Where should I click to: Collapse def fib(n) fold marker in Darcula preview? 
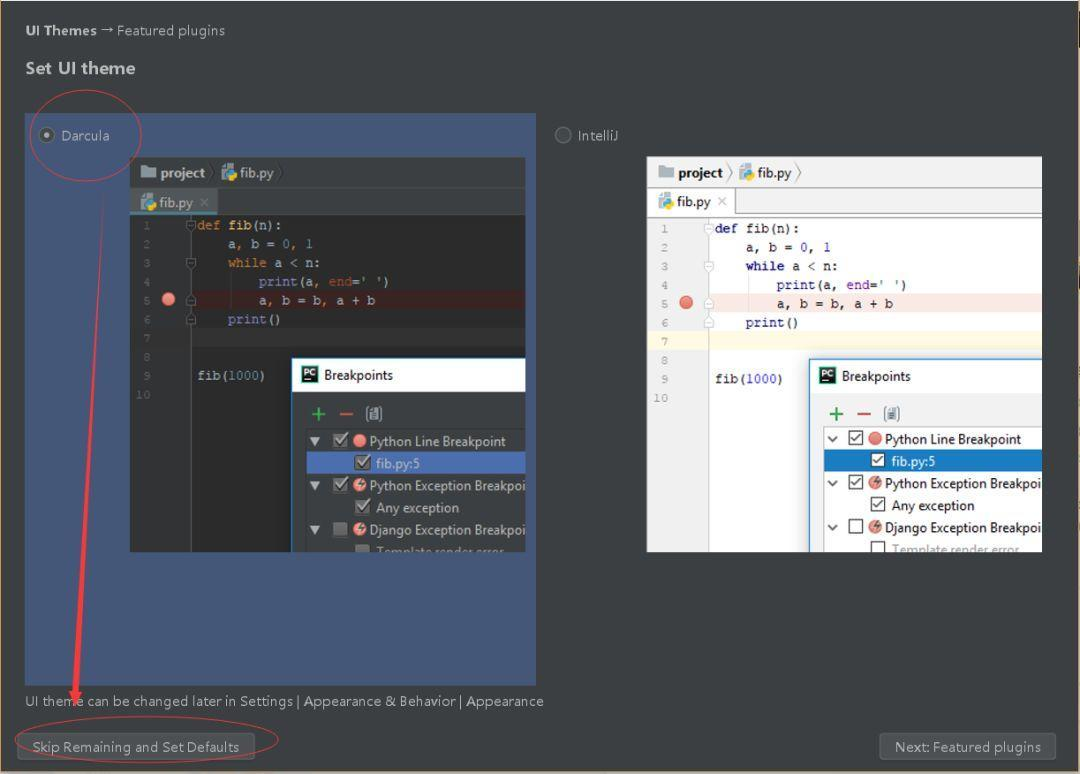coord(191,225)
